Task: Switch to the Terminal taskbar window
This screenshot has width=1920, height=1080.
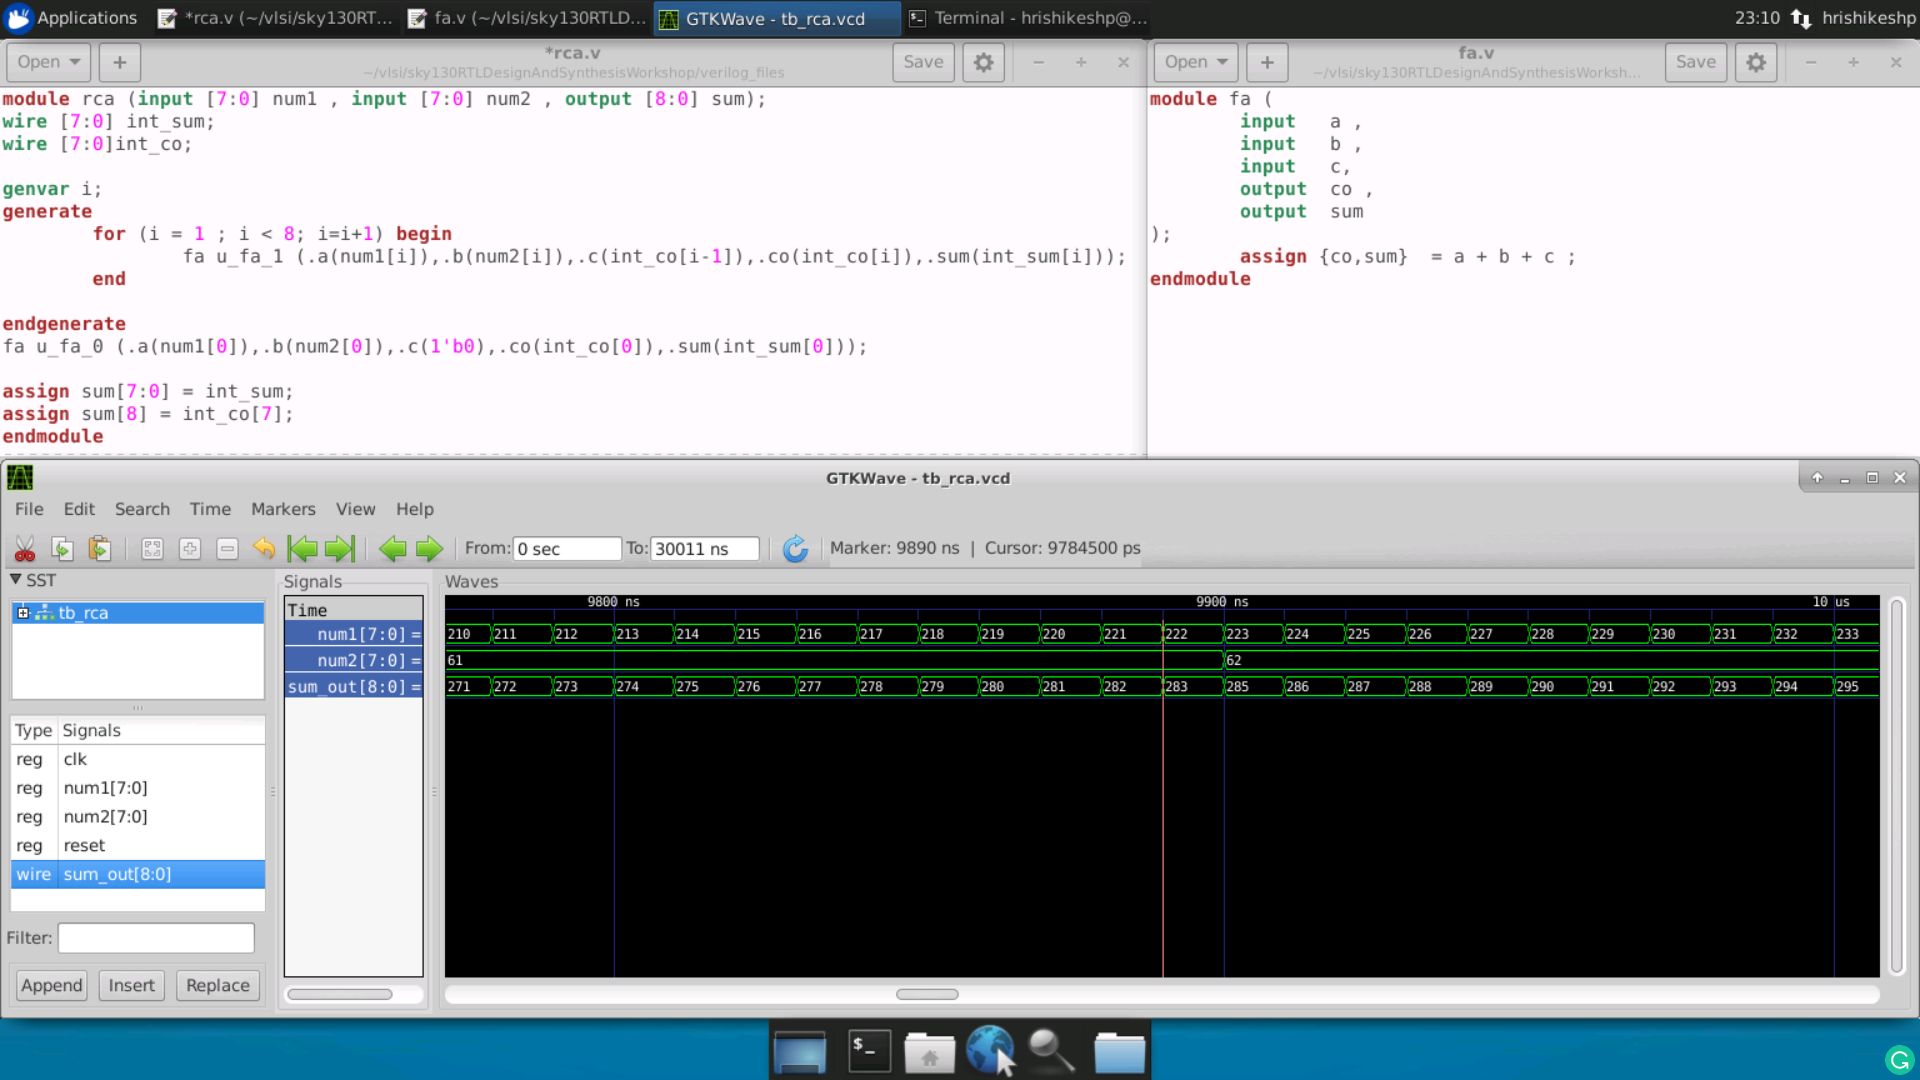Action: click(1028, 18)
